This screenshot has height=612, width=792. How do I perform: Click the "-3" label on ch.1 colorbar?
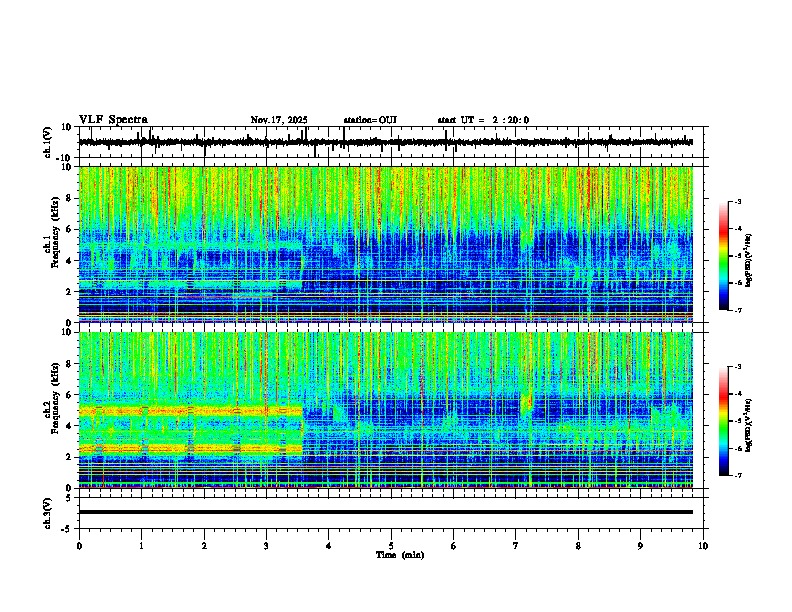click(737, 201)
